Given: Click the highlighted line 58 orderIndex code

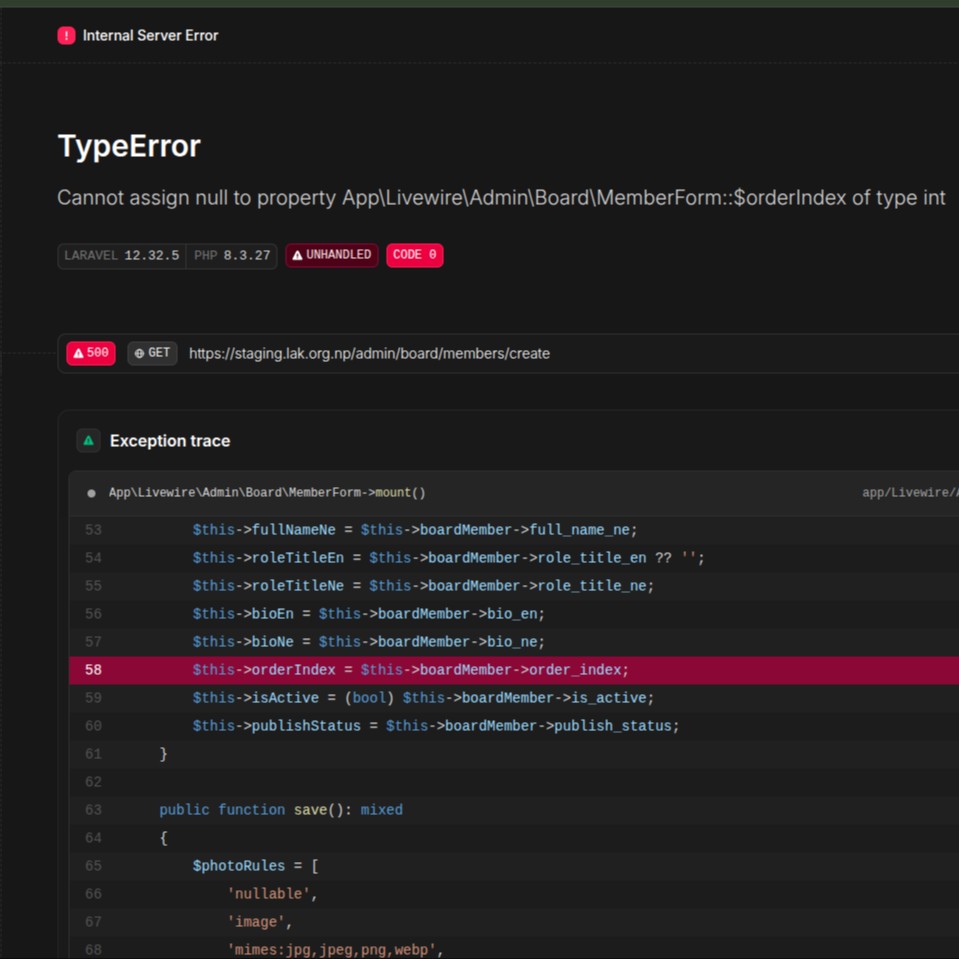Looking at the screenshot, I should 410,670.
